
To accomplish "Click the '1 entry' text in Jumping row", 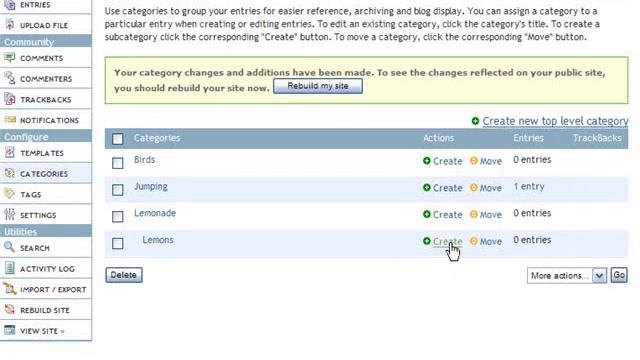I will point(529,187).
